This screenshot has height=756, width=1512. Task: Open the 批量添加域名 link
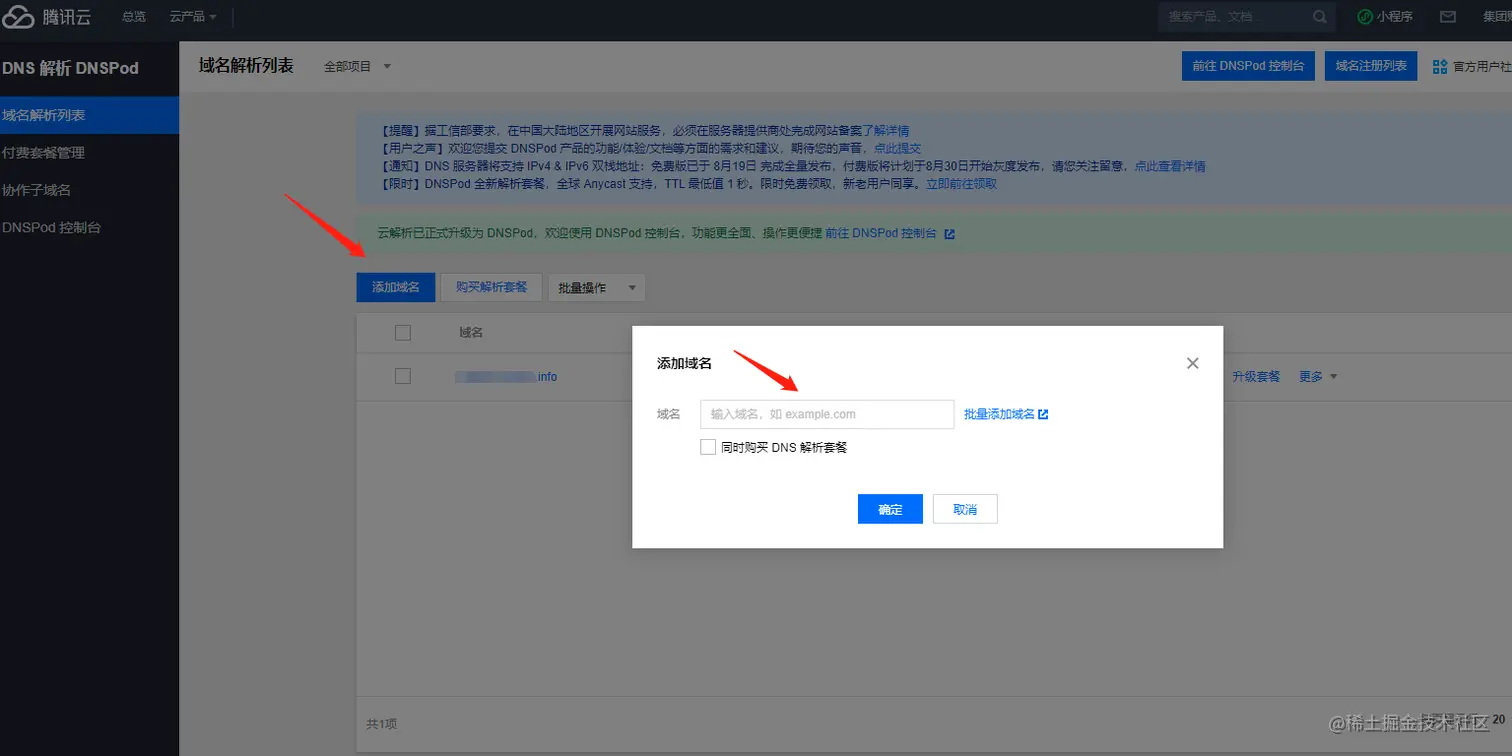999,414
